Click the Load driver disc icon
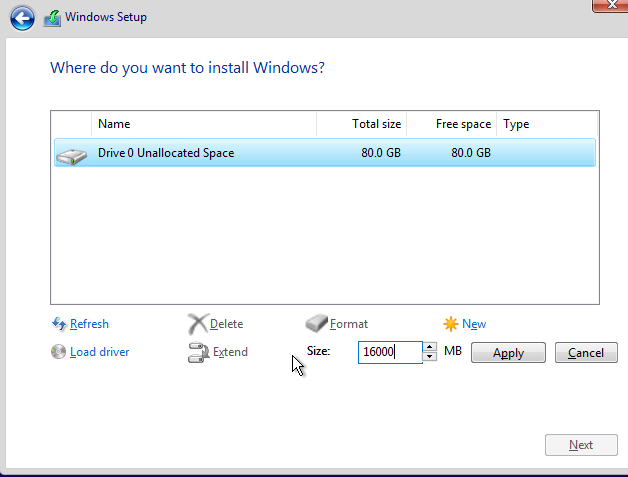This screenshot has height=477, width=628. [x=58, y=352]
